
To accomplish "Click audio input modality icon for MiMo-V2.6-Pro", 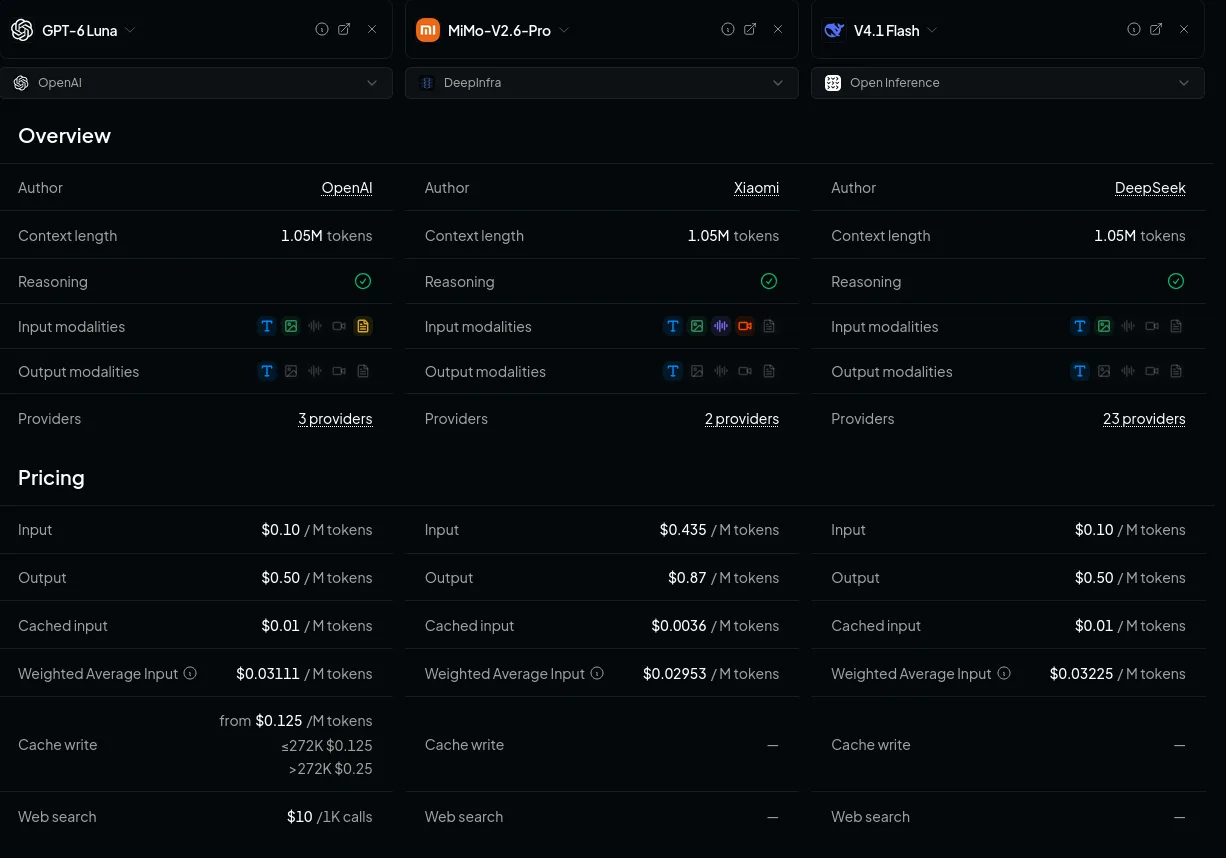I will 721,326.
